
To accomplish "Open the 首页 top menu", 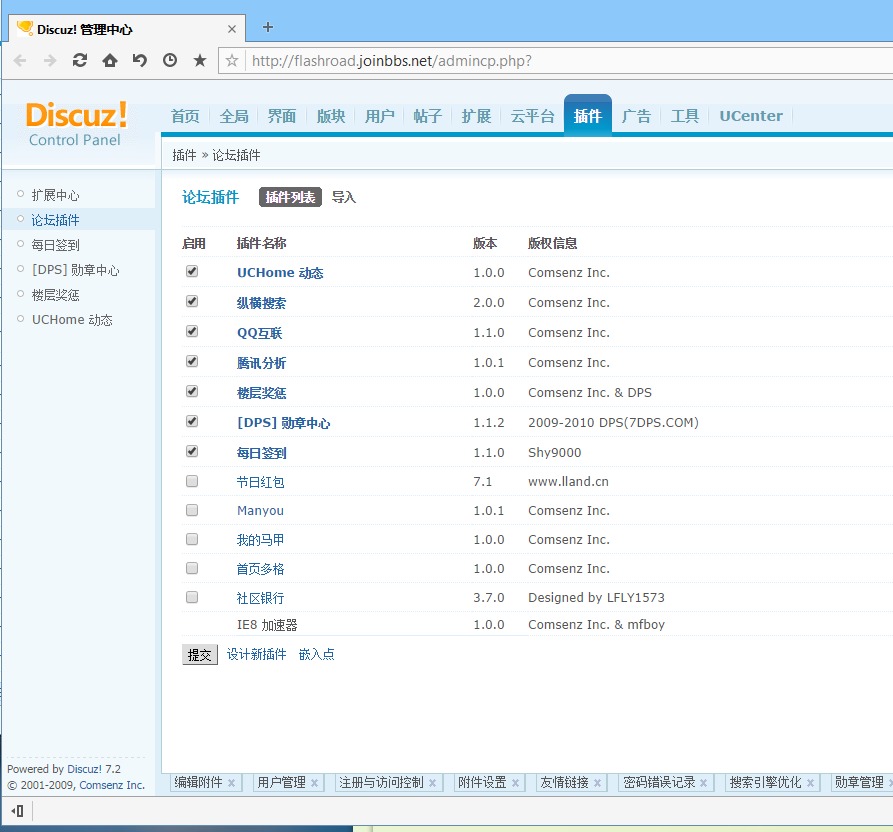I will (x=185, y=116).
